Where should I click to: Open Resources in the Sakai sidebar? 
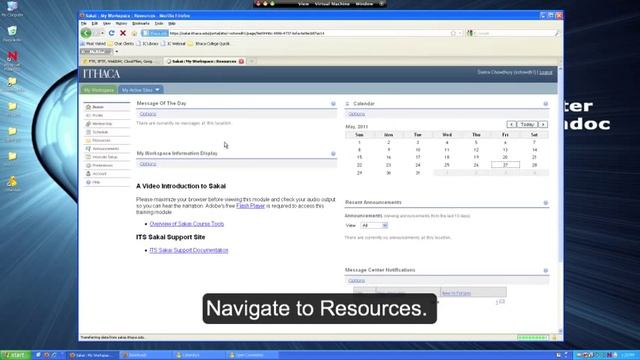tap(107, 140)
